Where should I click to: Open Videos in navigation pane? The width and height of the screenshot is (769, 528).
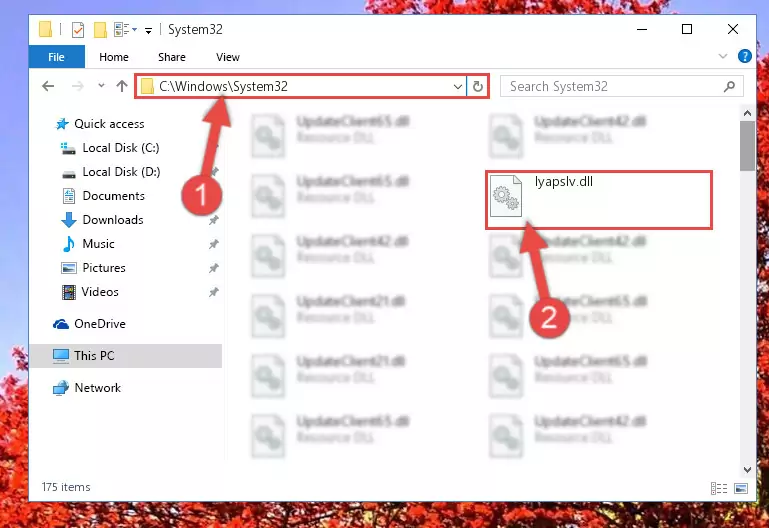pyautogui.click(x=100, y=292)
